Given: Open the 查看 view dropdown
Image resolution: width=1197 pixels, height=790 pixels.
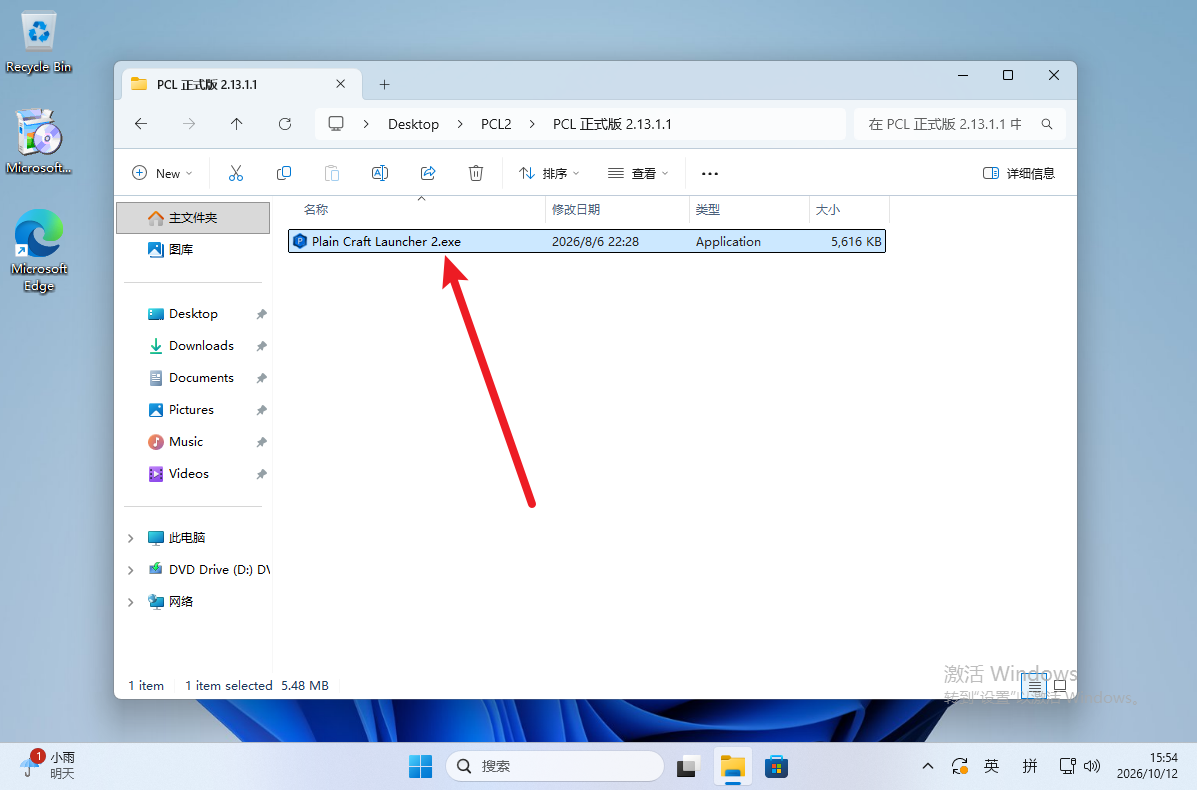Looking at the screenshot, I should click(638, 173).
